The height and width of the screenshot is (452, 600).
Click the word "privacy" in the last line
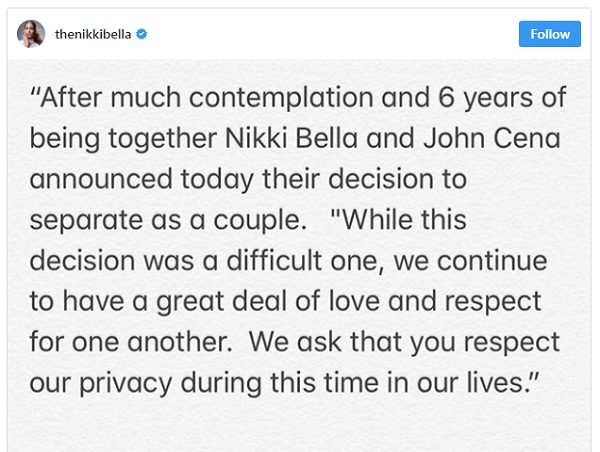(x=126, y=383)
